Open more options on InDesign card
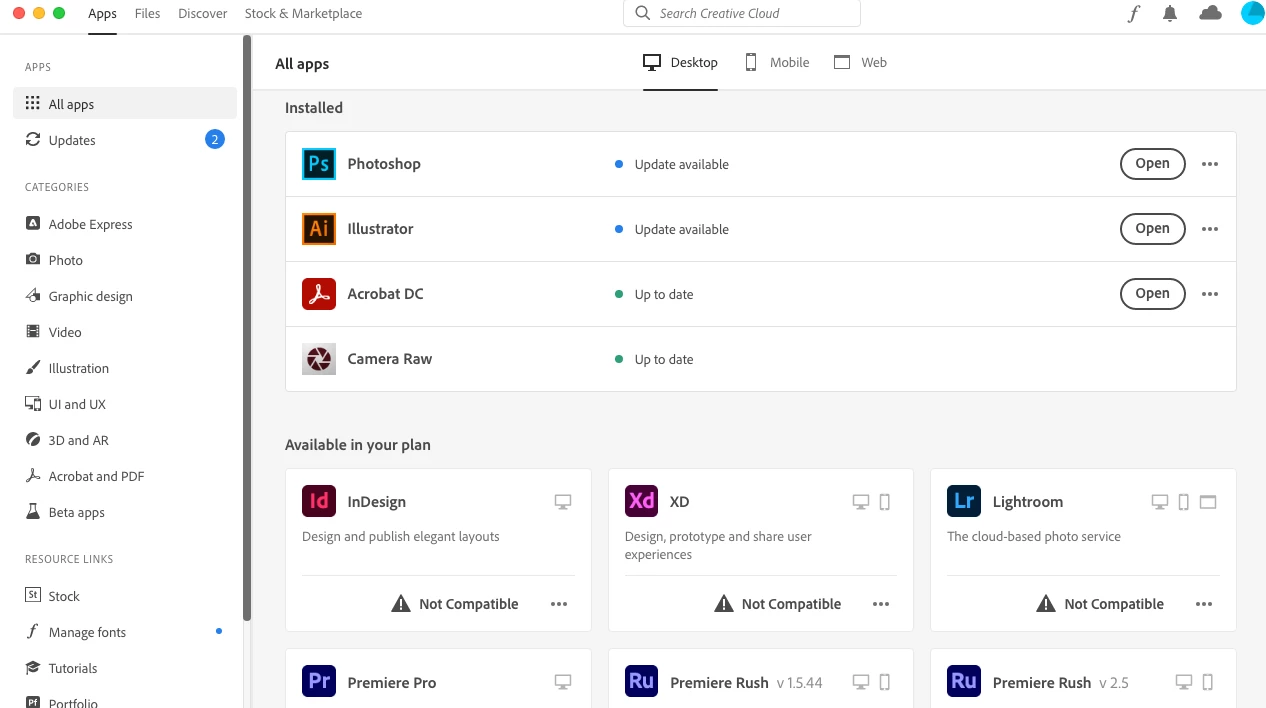The image size is (1266, 708). click(x=559, y=604)
